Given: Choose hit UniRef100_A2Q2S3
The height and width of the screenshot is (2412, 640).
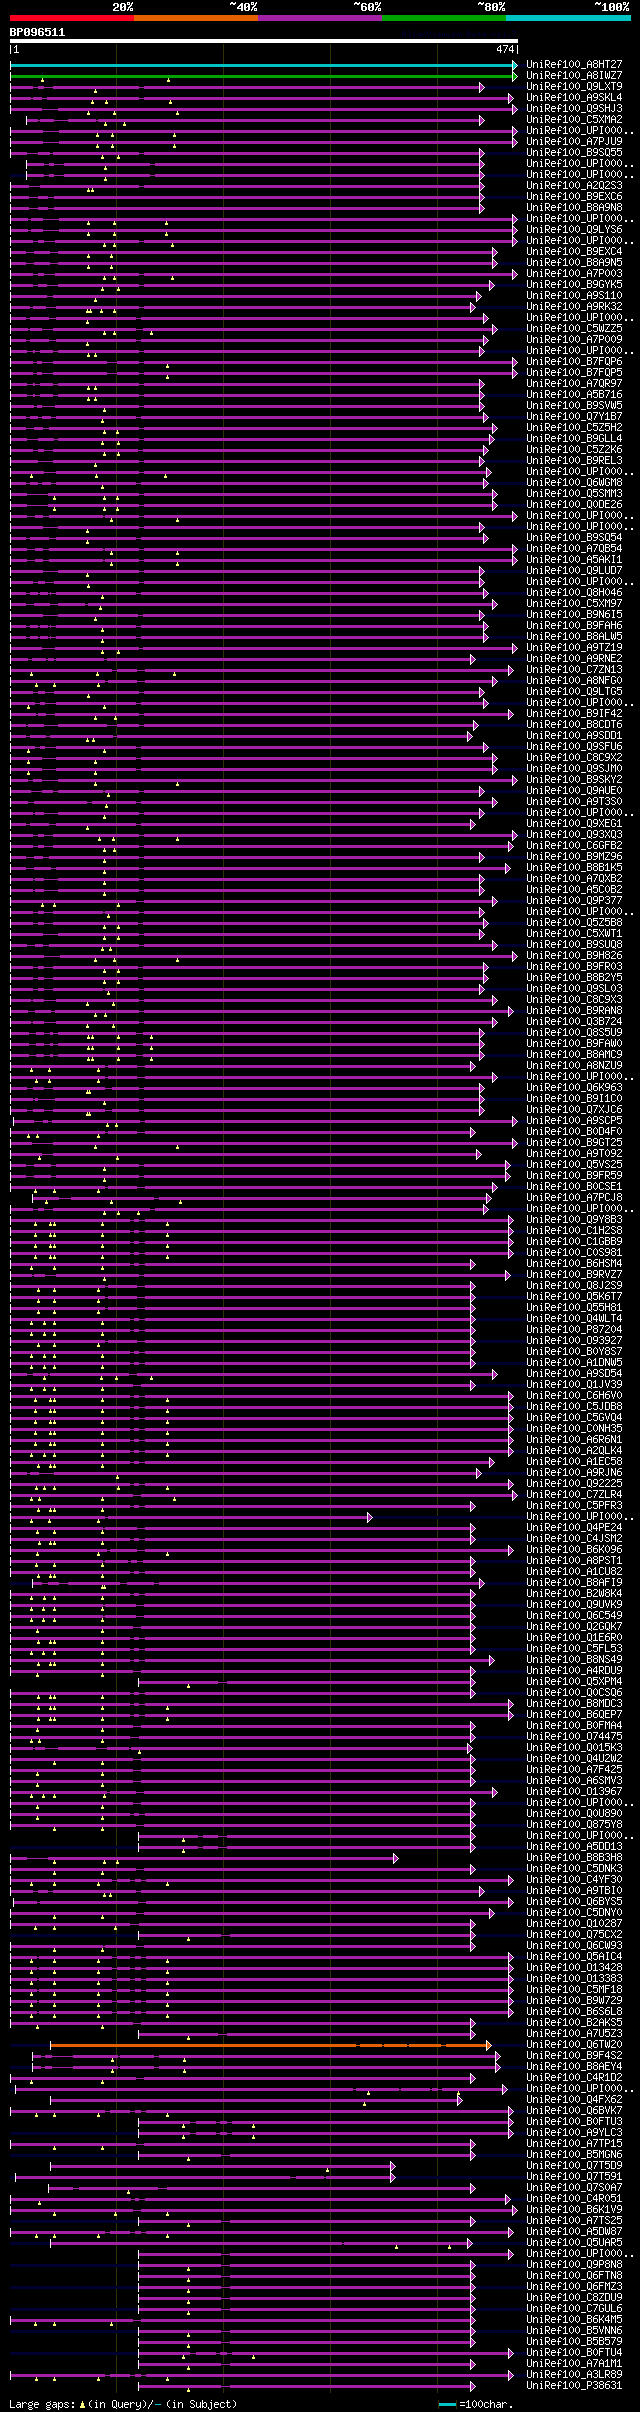Looking at the screenshot, I should [574, 186].
